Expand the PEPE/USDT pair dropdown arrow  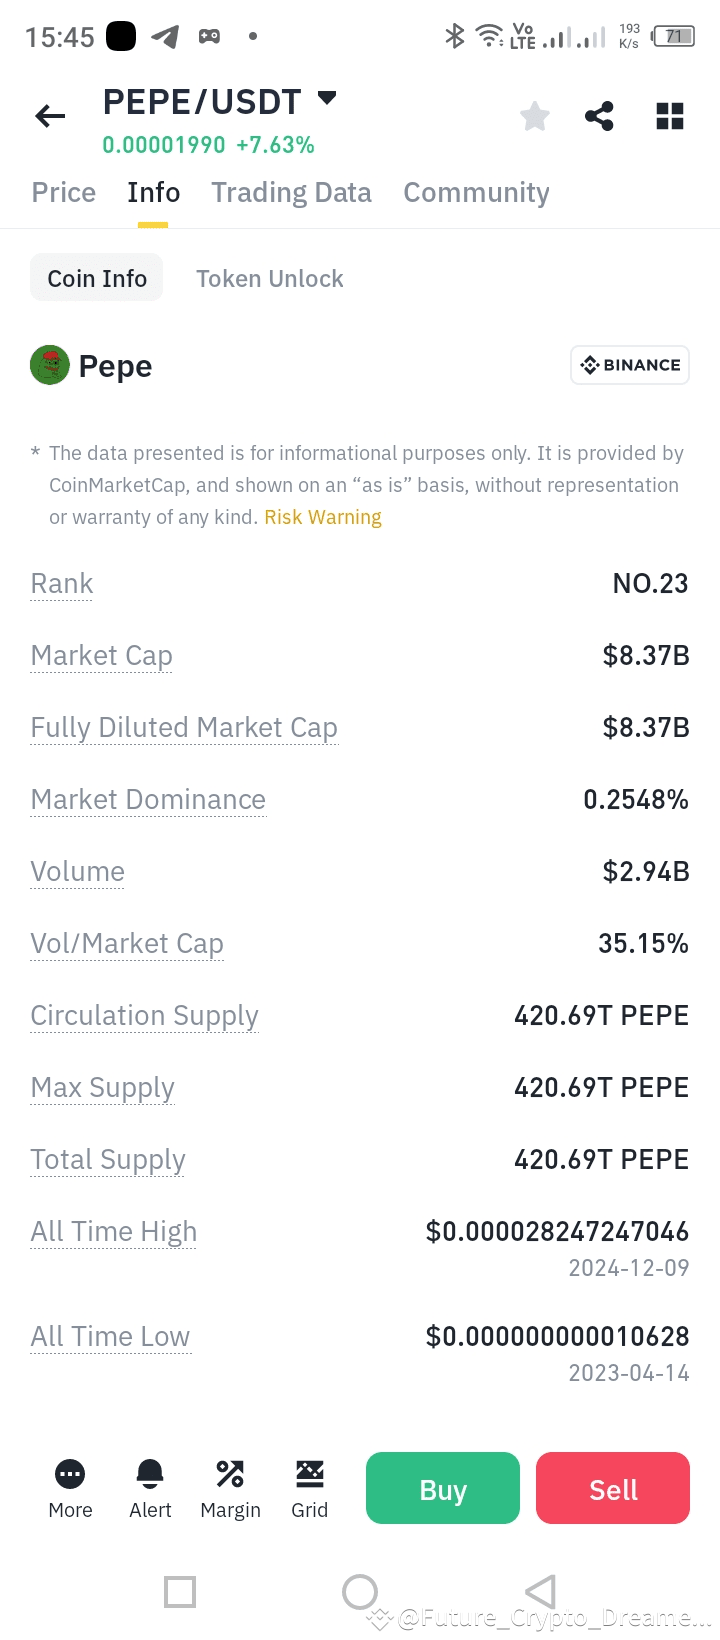click(x=327, y=98)
